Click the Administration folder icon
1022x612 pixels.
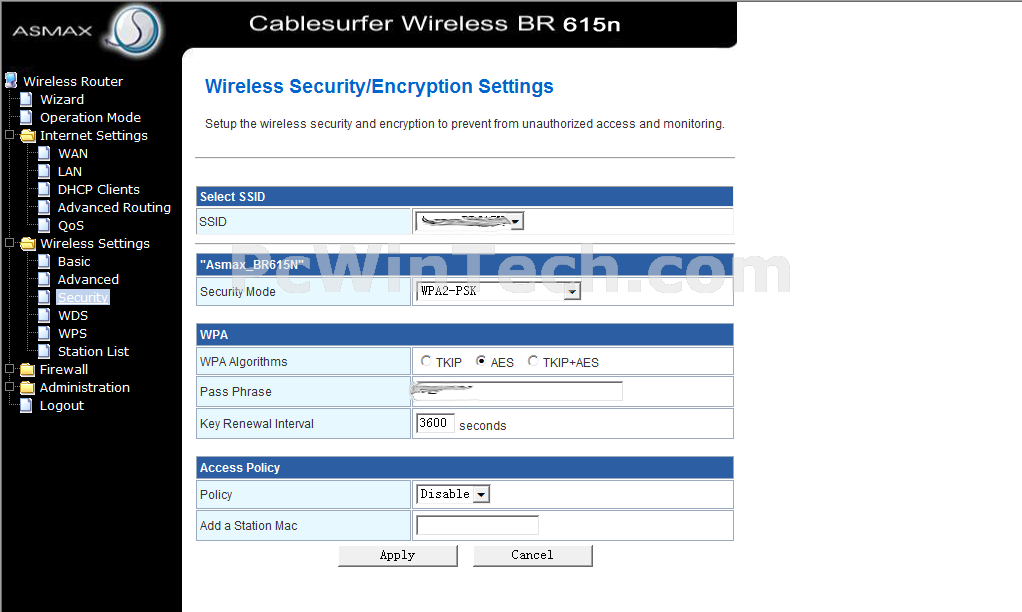click(x=27, y=387)
